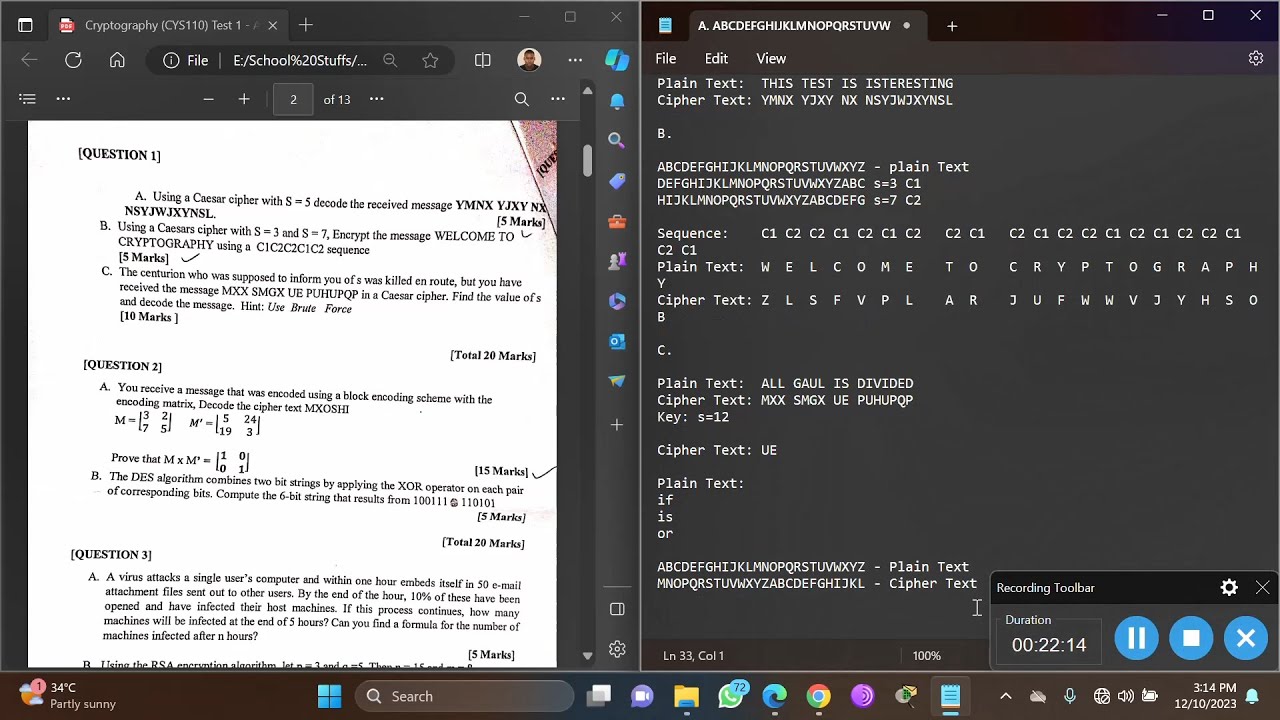Pause the screen recording
The width and height of the screenshot is (1280, 720).
click(1136, 638)
